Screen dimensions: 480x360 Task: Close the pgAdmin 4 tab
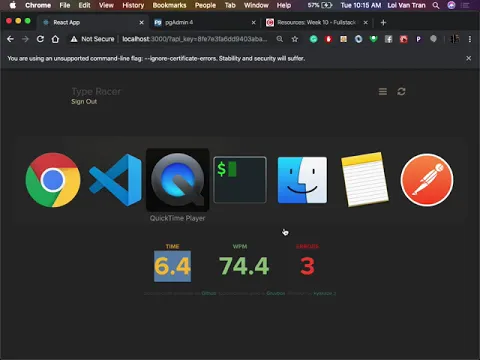point(254,22)
